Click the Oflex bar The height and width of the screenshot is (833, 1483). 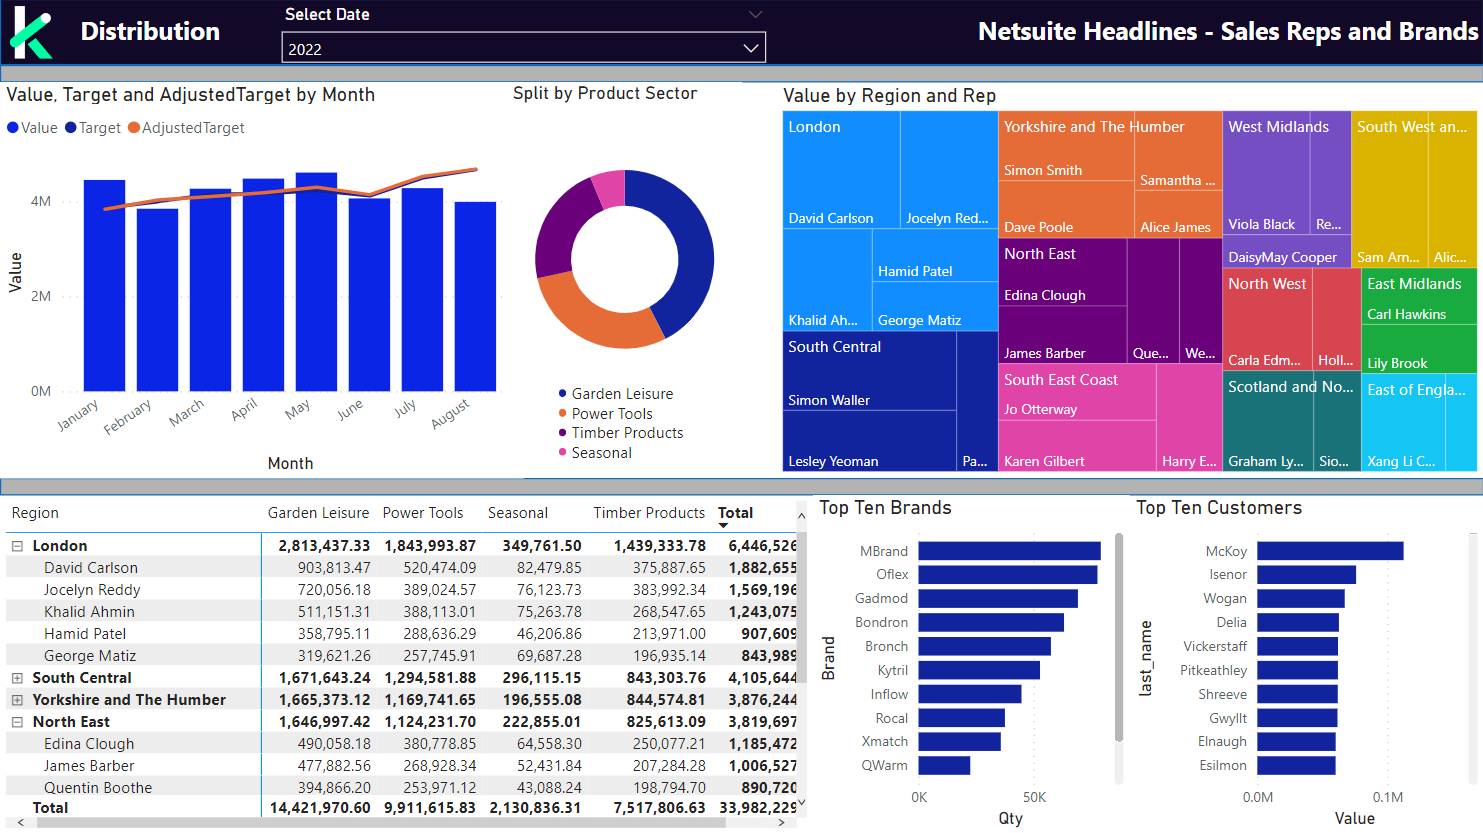point(1008,575)
